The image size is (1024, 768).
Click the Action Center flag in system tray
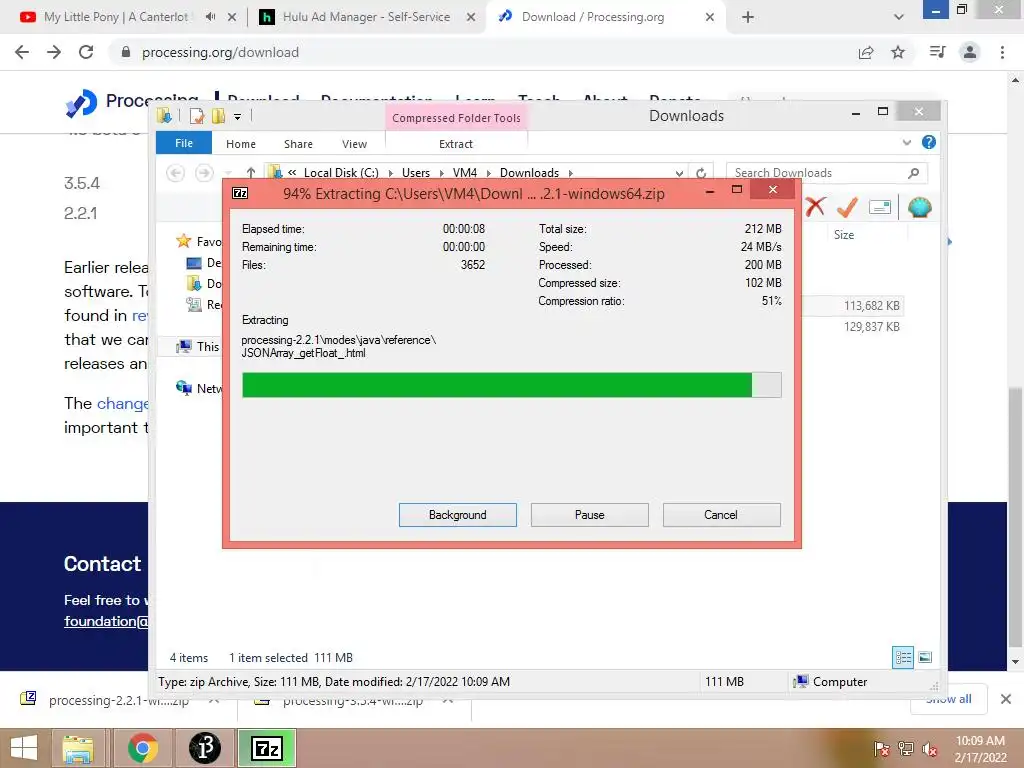(881, 749)
